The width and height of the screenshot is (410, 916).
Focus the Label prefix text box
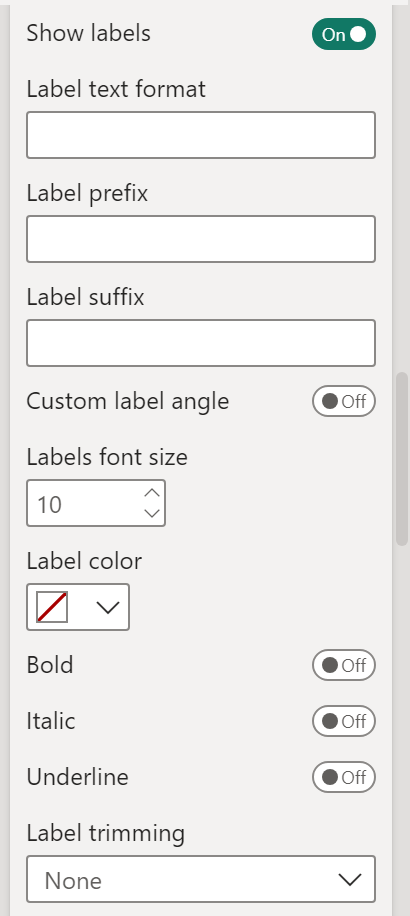(x=201, y=239)
